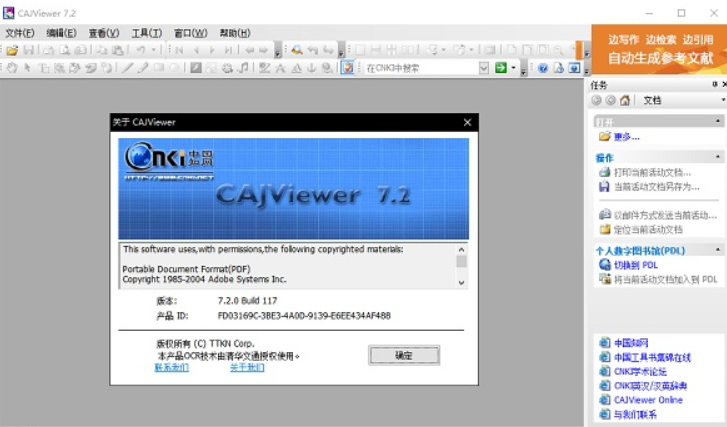Open the 中国工具书集锦在线 link
This screenshot has width=727, height=427.
point(652,357)
